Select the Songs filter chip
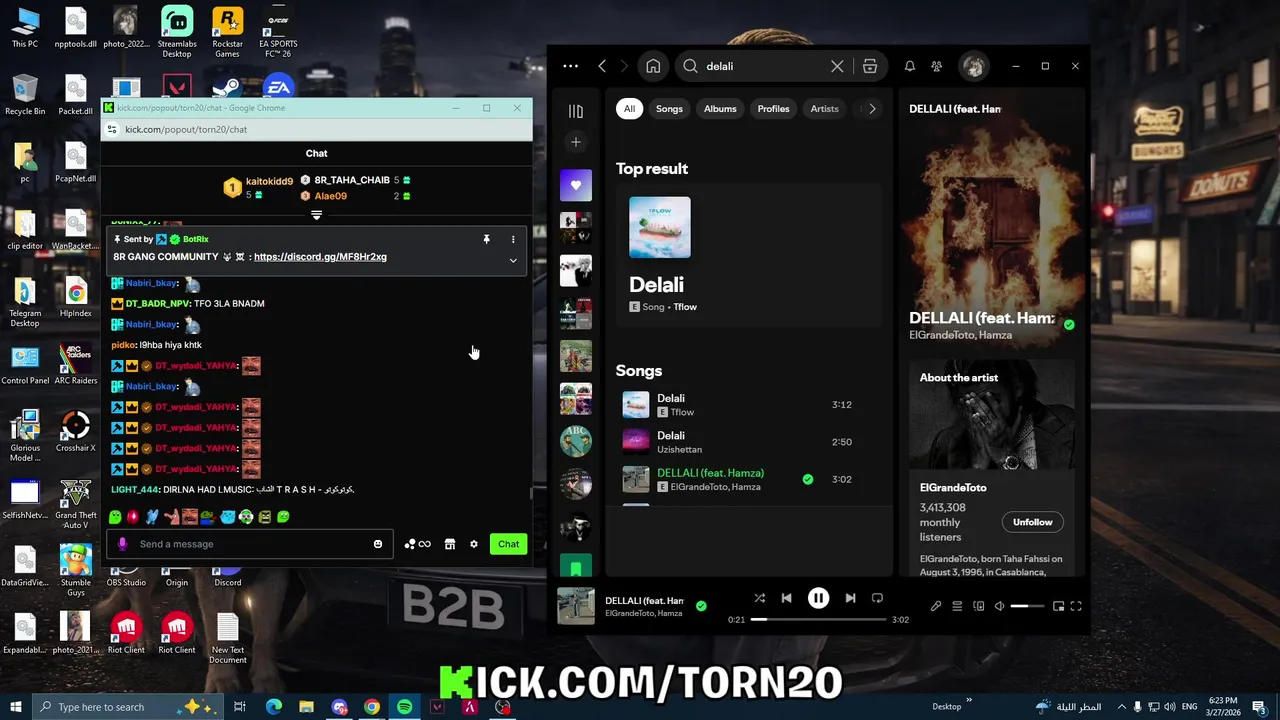Image resolution: width=1280 pixels, height=720 pixels. coord(669,109)
